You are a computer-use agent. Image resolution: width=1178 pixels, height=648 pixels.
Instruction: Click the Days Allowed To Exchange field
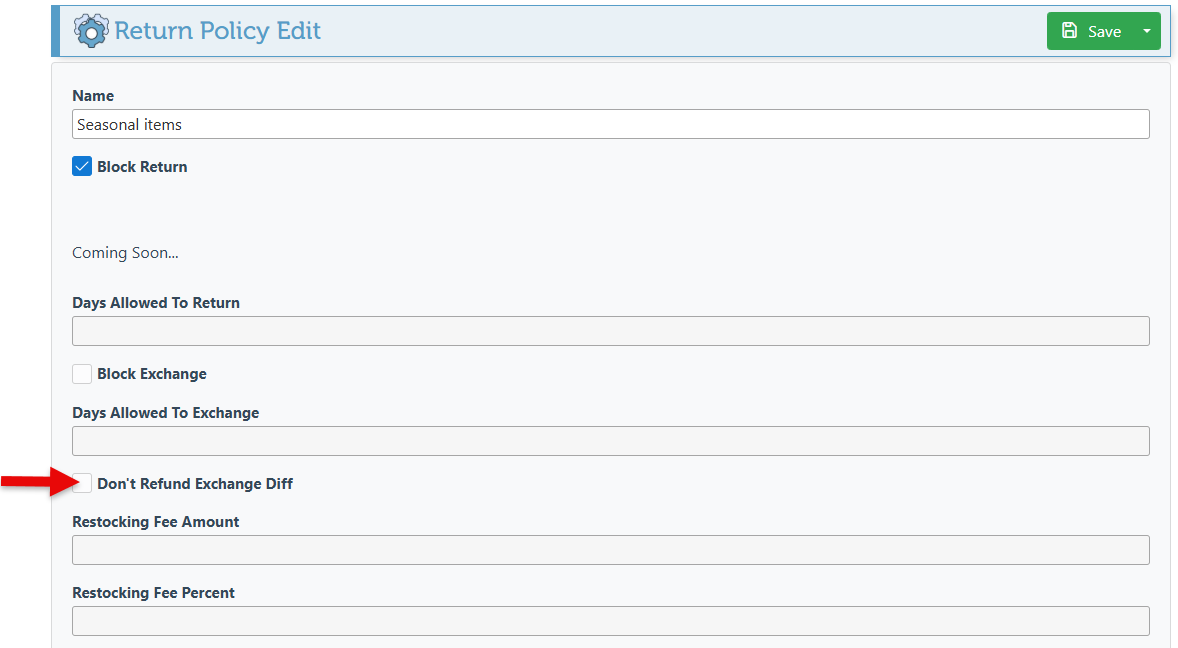point(611,441)
